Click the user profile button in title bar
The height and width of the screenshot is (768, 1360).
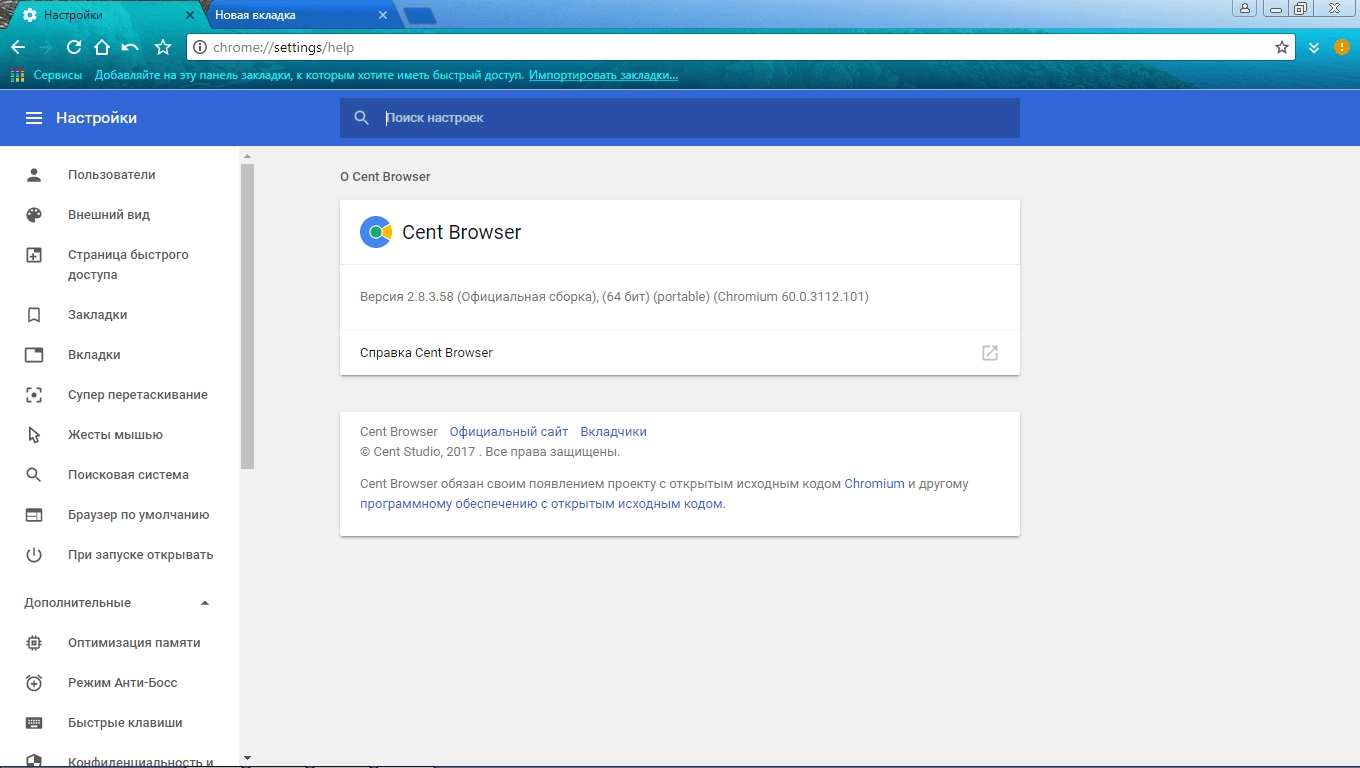pos(1244,8)
